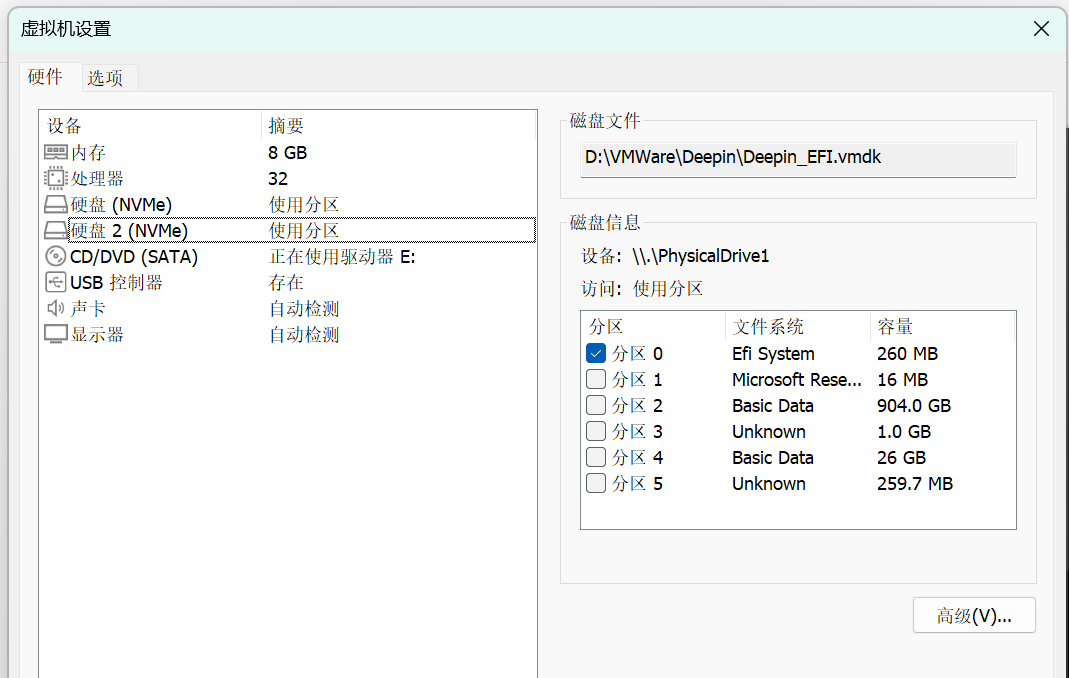Click the 硬盘 2 (NVMe) disk icon
The width and height of the screenshot is (1069, 678).
55,231
